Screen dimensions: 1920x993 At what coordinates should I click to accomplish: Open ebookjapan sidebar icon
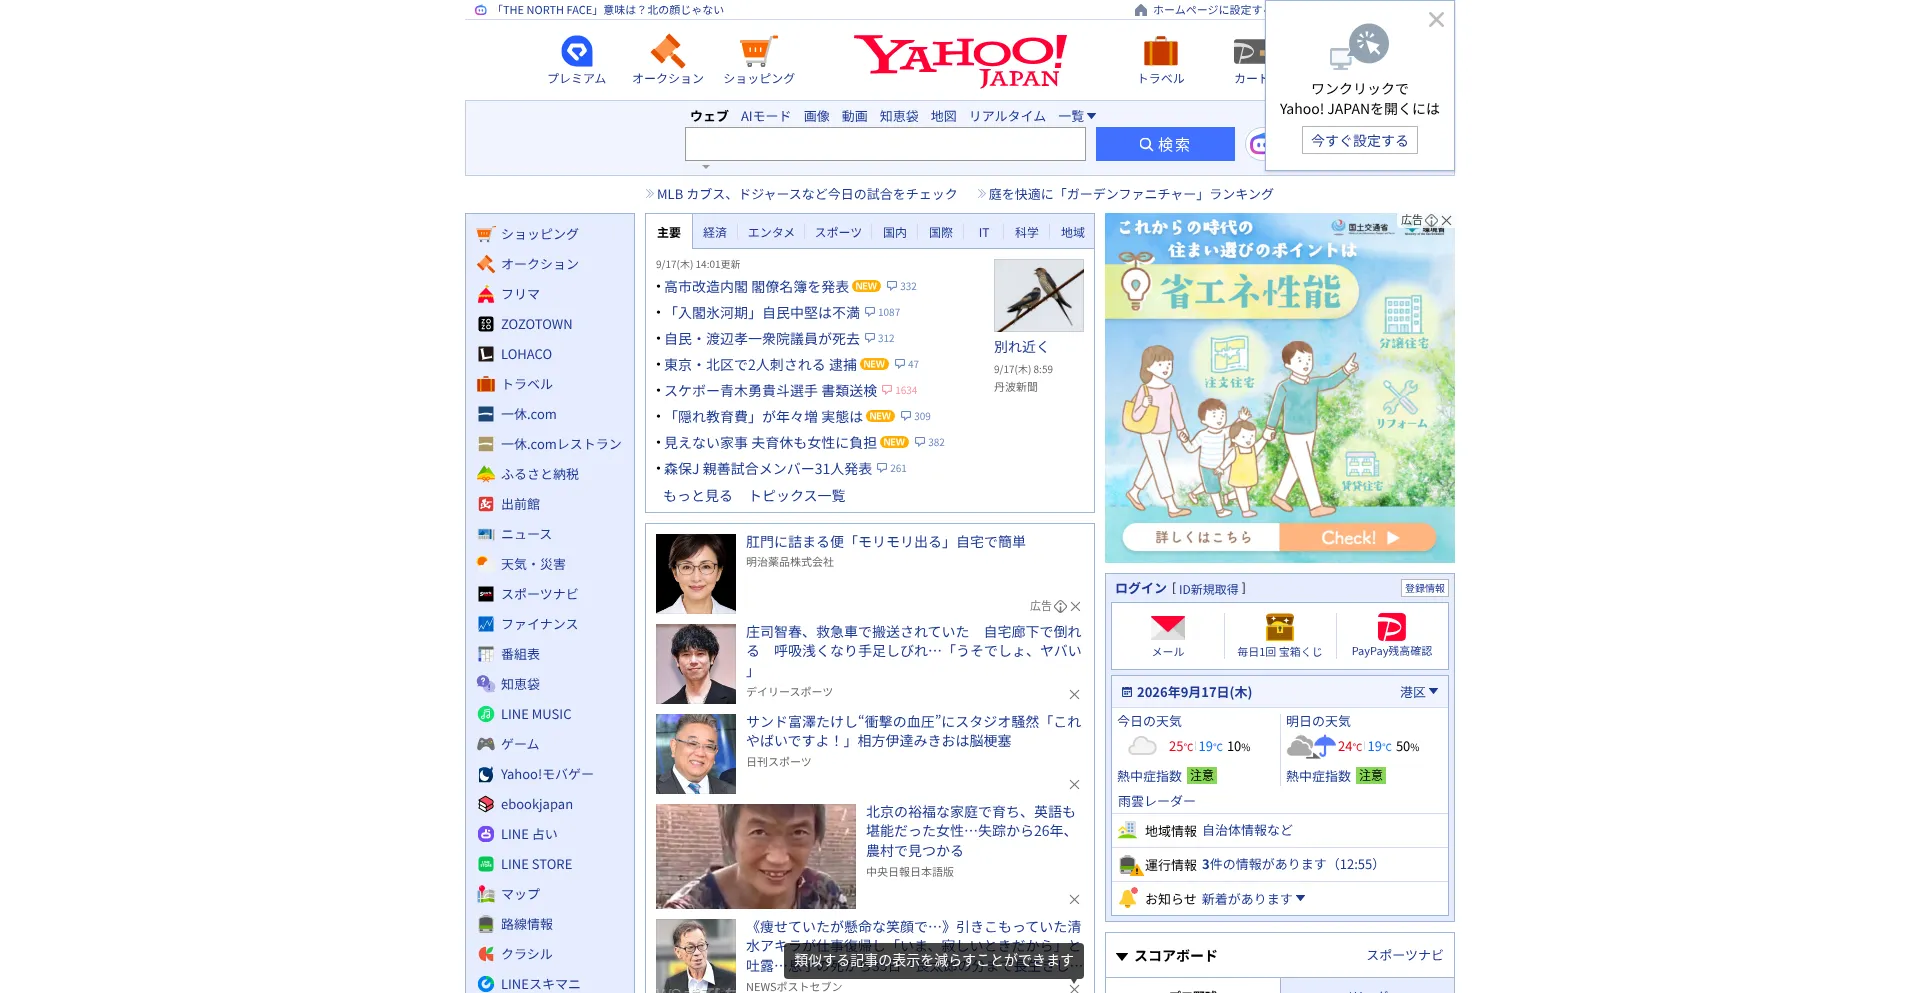tap(486, 804)
